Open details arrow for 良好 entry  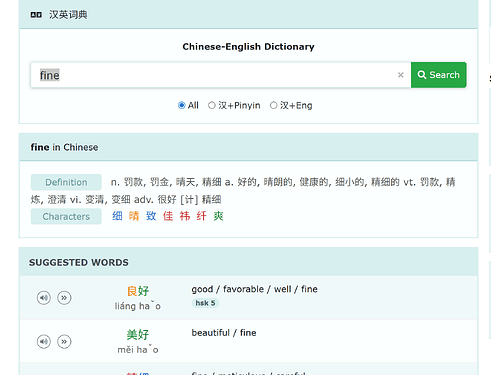64,298
